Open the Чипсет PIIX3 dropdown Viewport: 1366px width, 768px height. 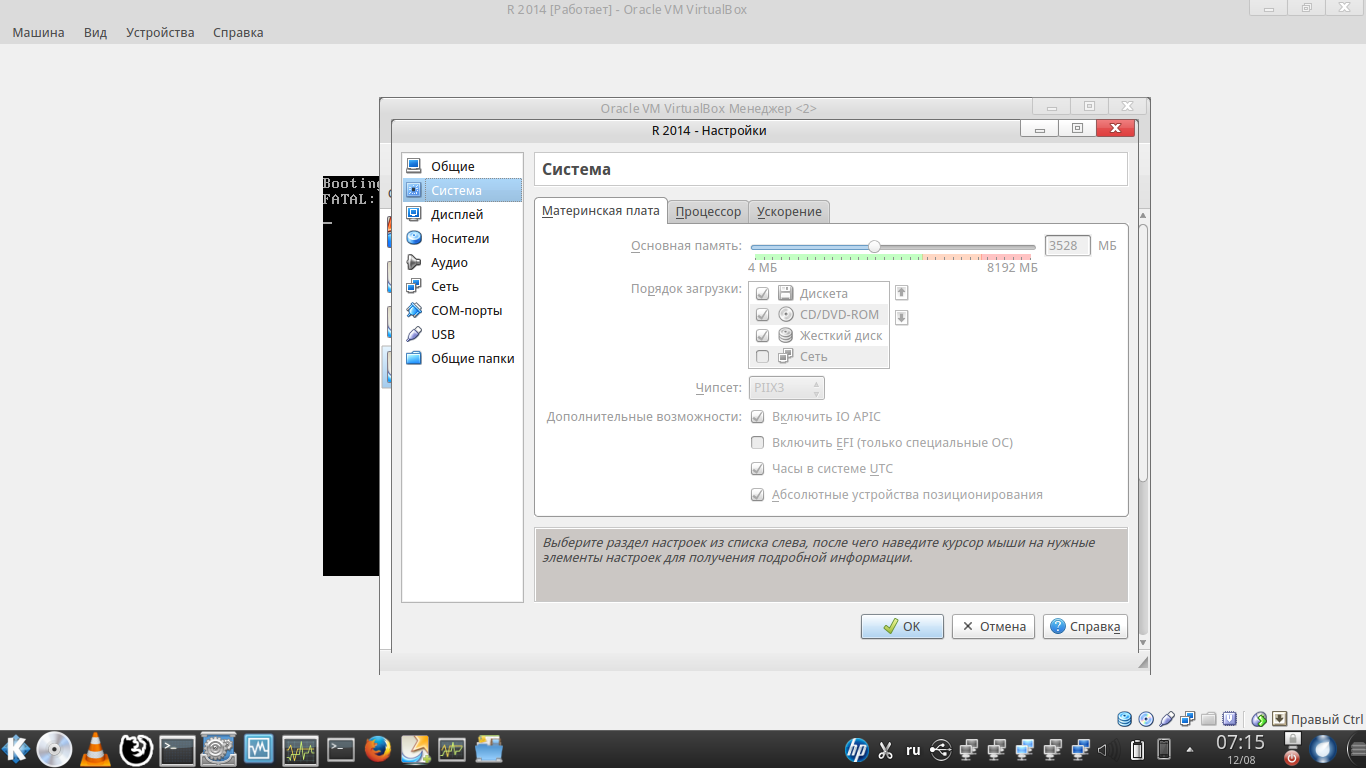pyautogui.click(x=787, y=388)
